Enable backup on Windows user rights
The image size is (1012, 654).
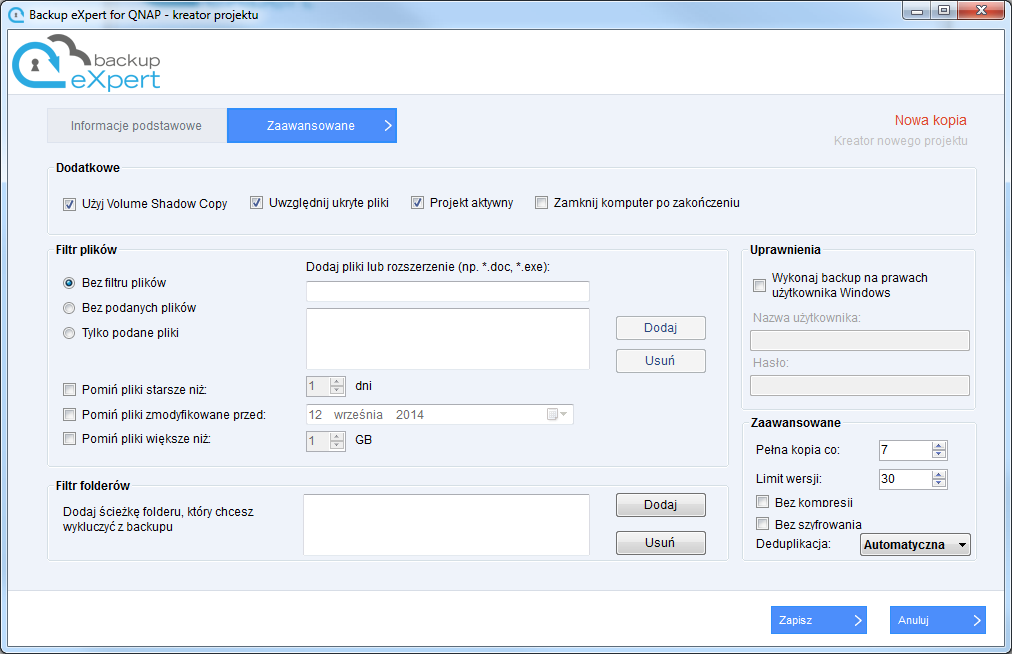coord(760,285)
